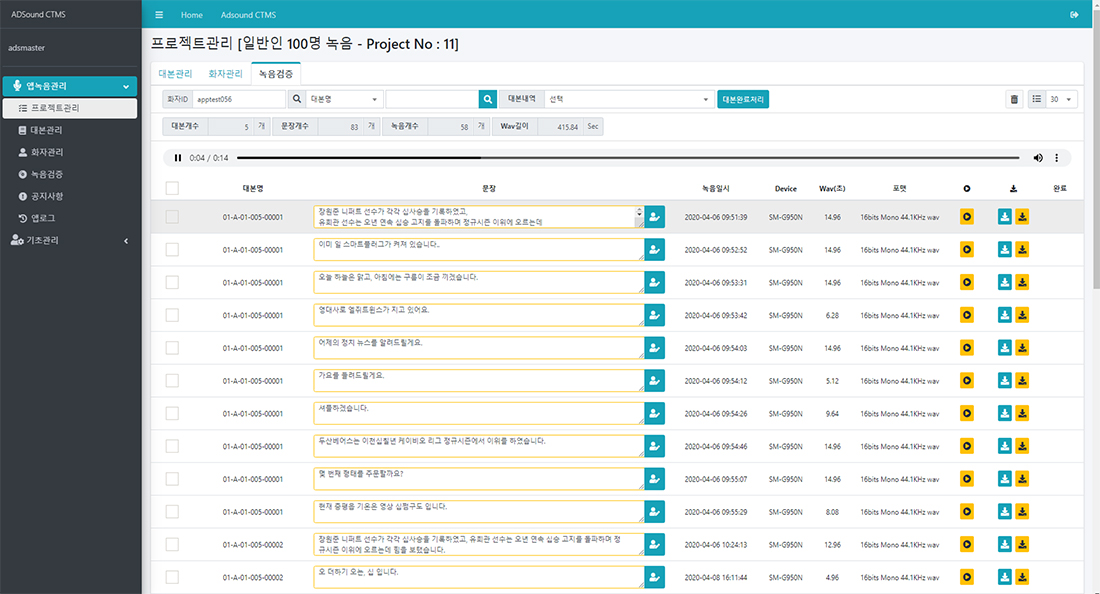The width and height of the screenshot is (1100, 594).
Task: Check the row recorded at 09:54:46
Action: [x=172, y=446]
